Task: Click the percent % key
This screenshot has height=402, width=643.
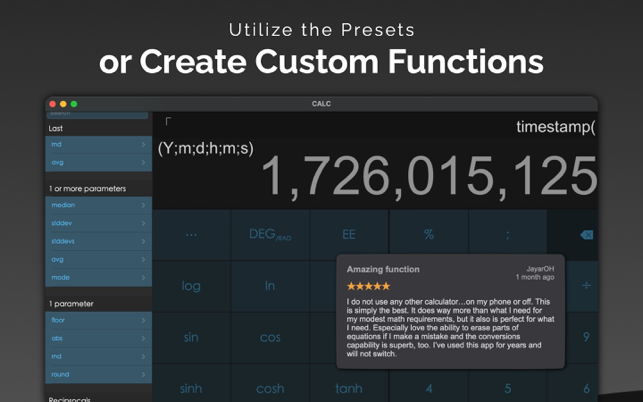Action: (x=429, y=235)
